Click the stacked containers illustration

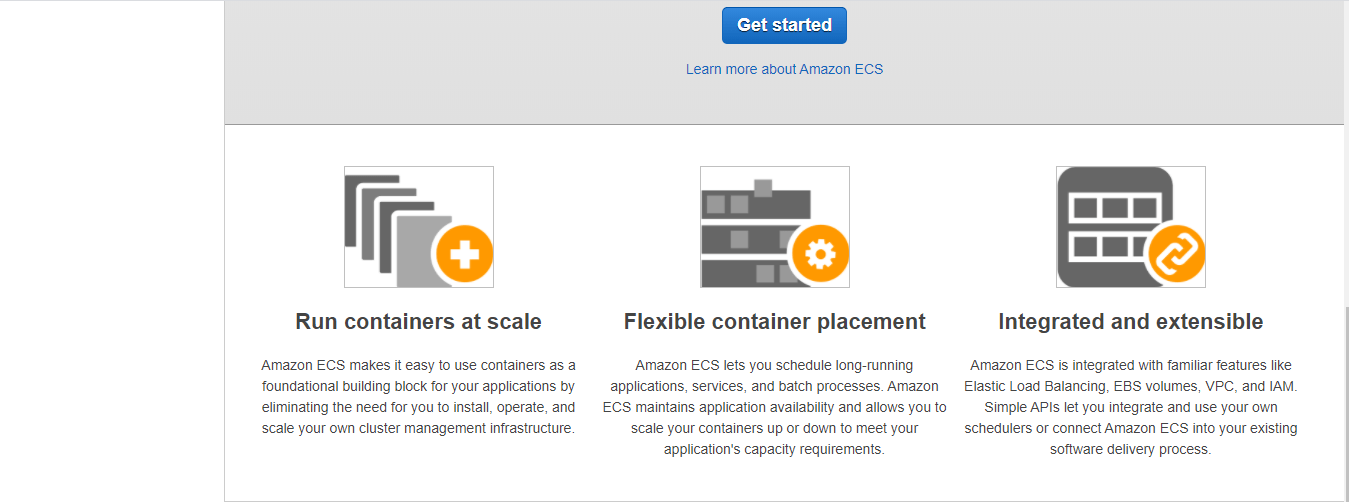419,227
